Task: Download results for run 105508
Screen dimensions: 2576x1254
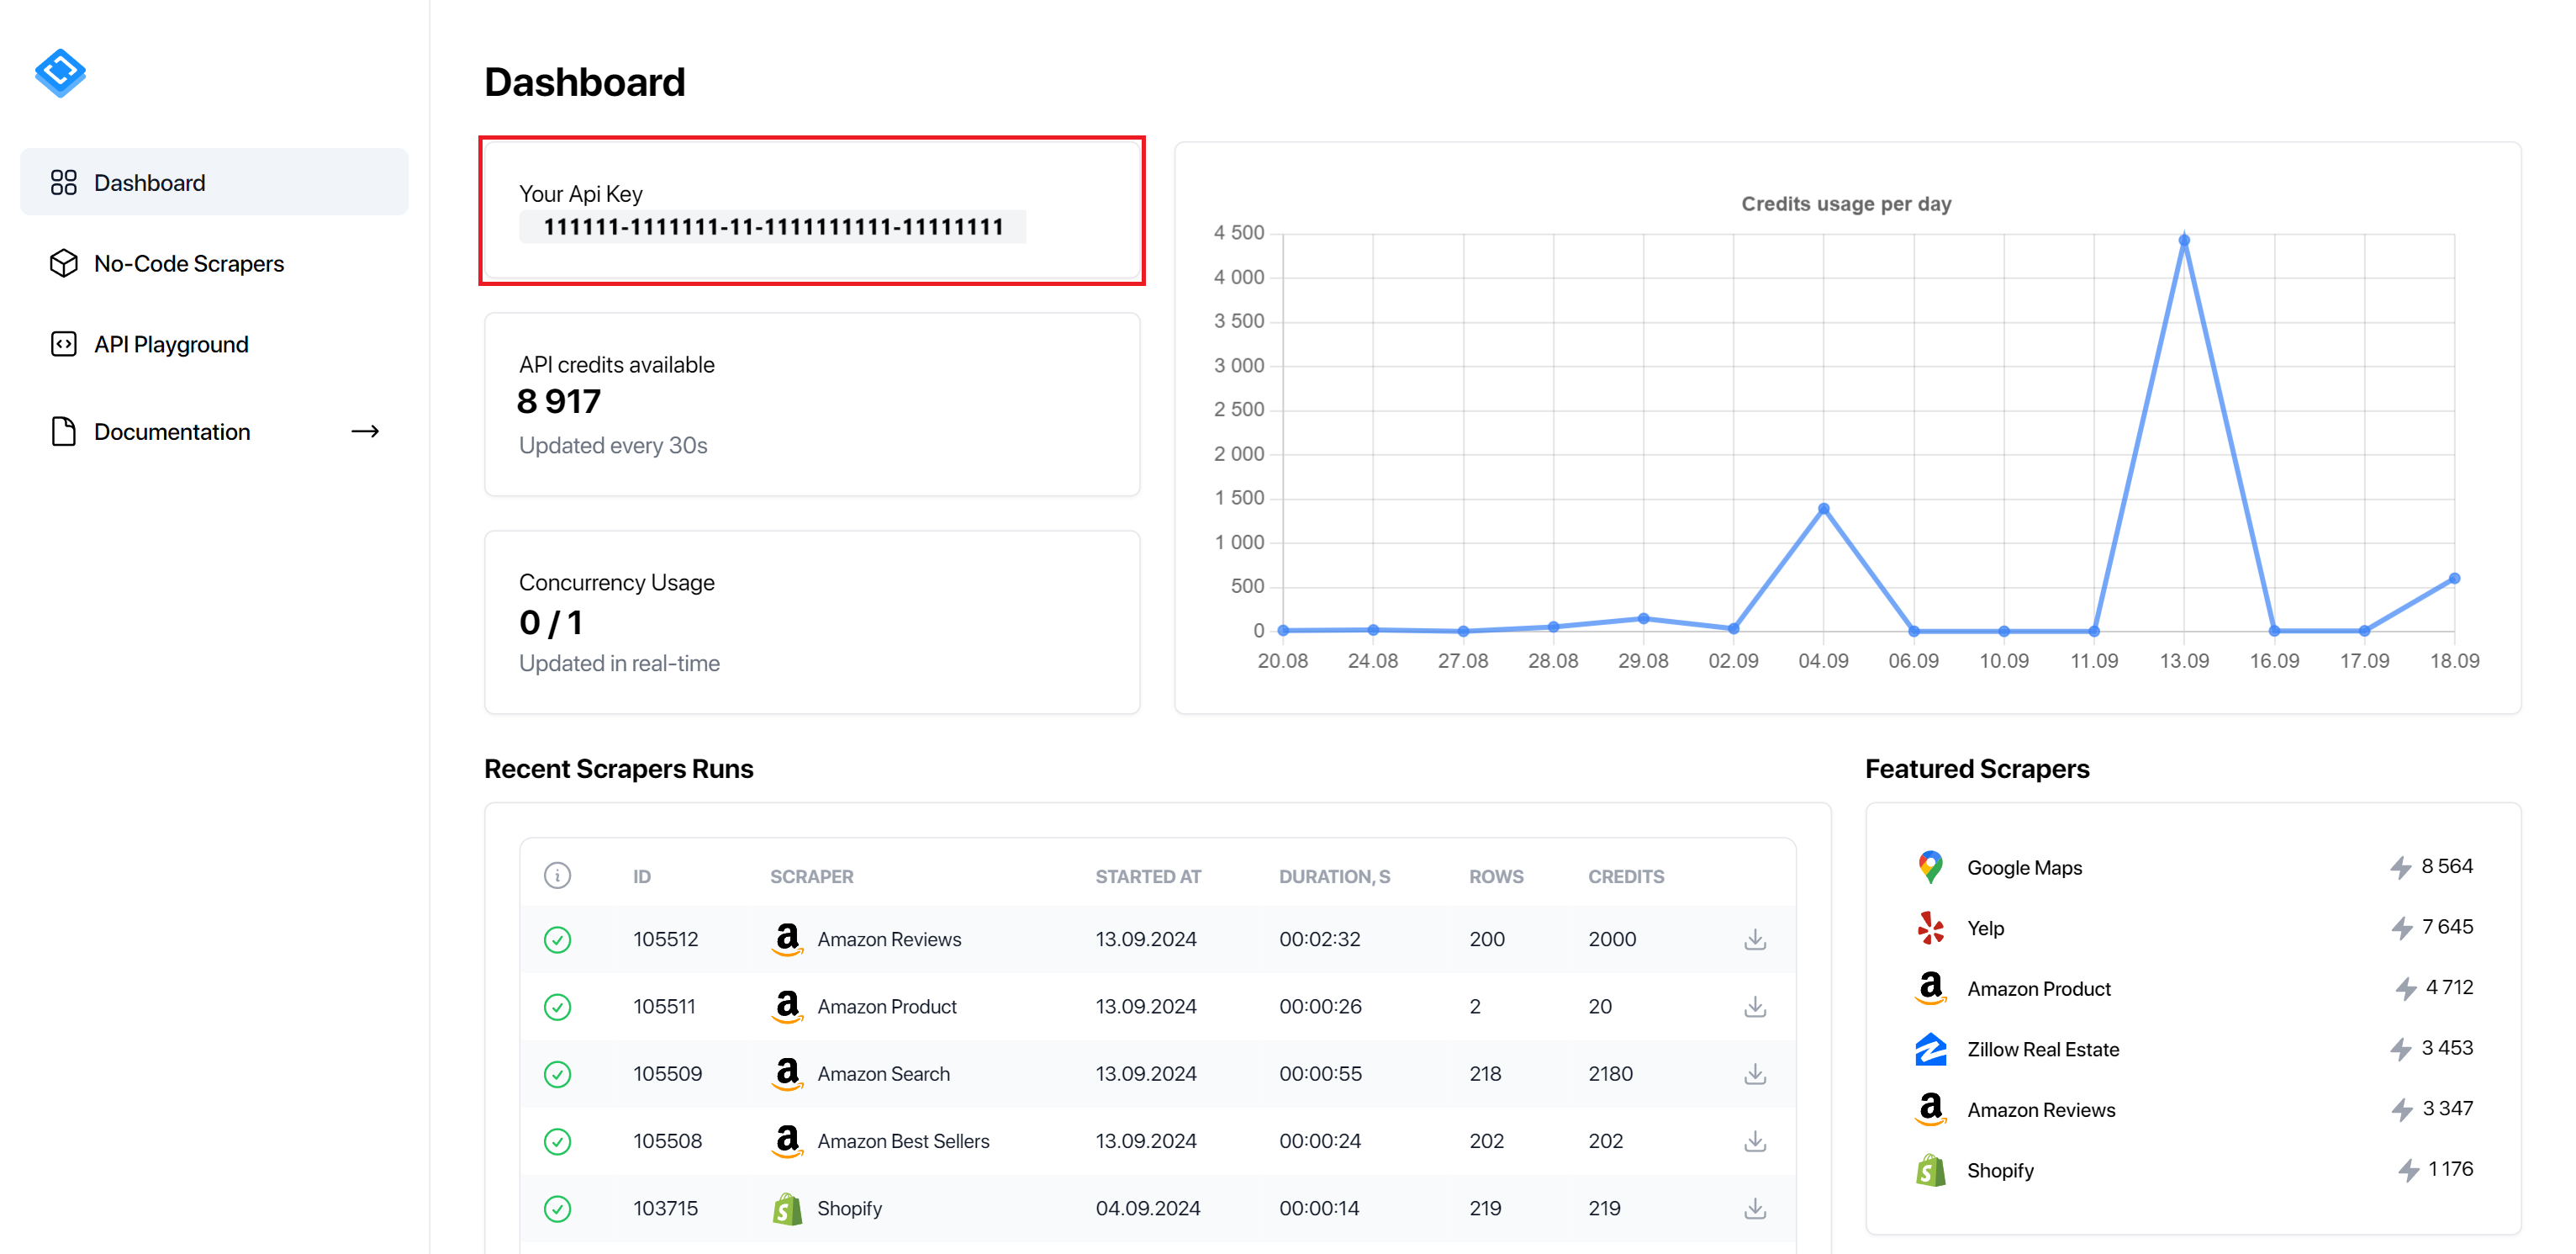Action: point(1754,1140)
